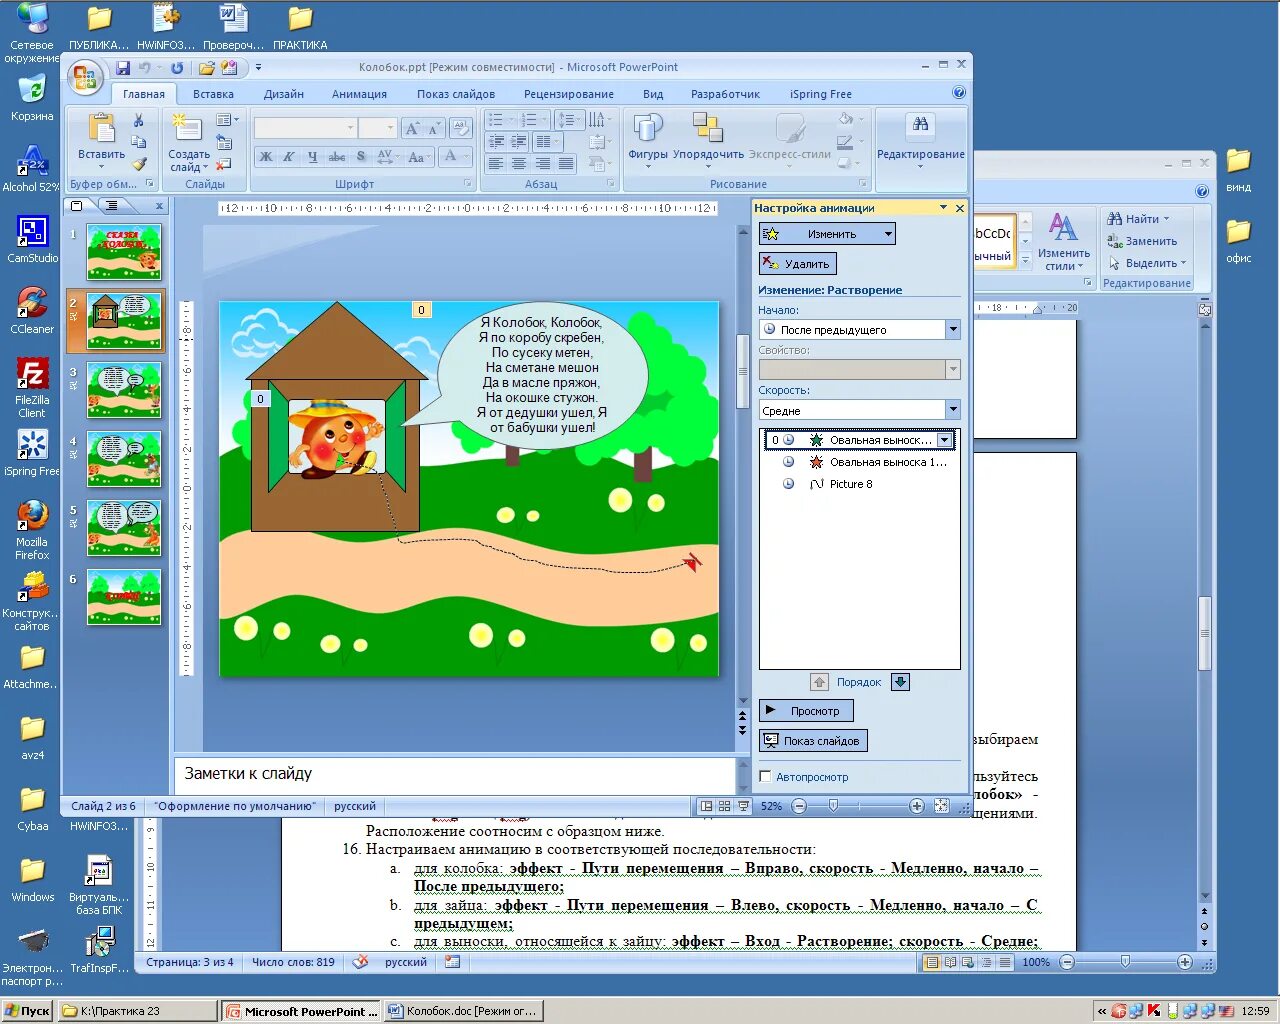The width and height of the screenshot is (1280, 1024).
Task: Click the Format Painter brush icon
Action: pyautogui.click(x=139, y=164)
